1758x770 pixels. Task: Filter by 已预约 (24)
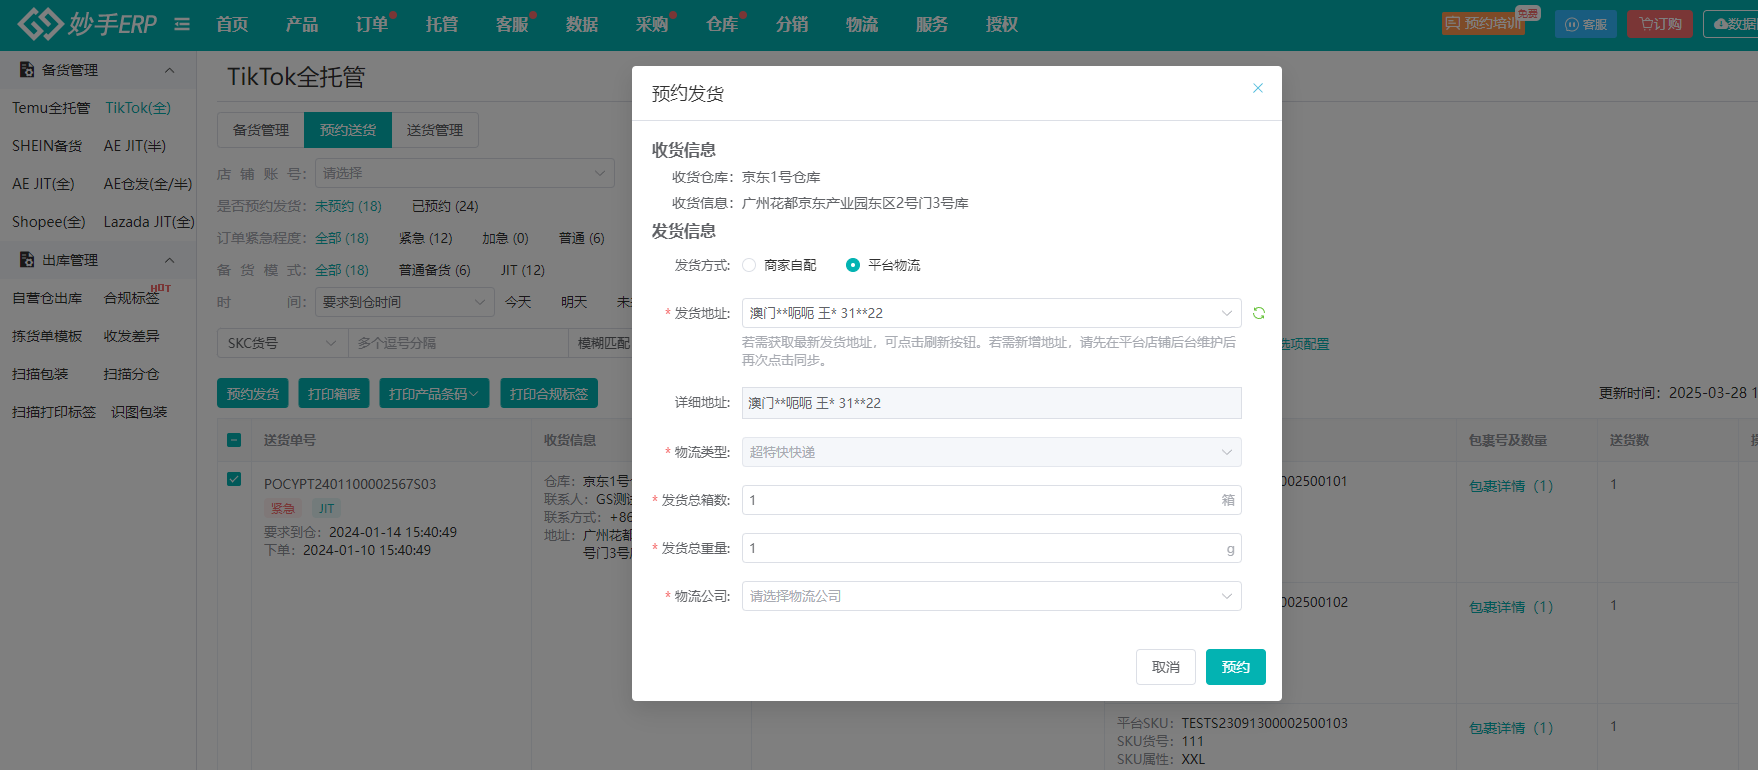445,206
